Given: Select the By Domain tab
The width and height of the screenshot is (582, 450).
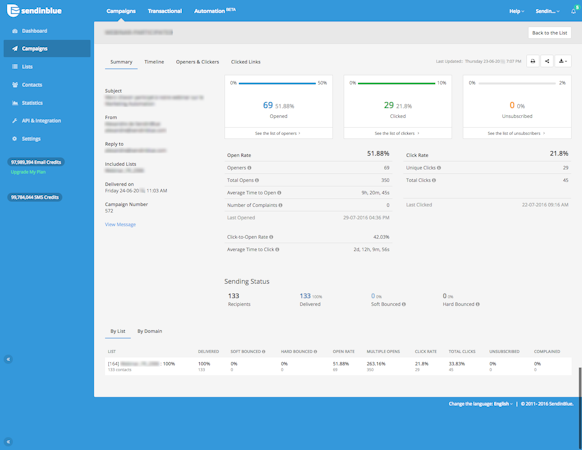Looking at the screenshot, I should tap(150, 331).
